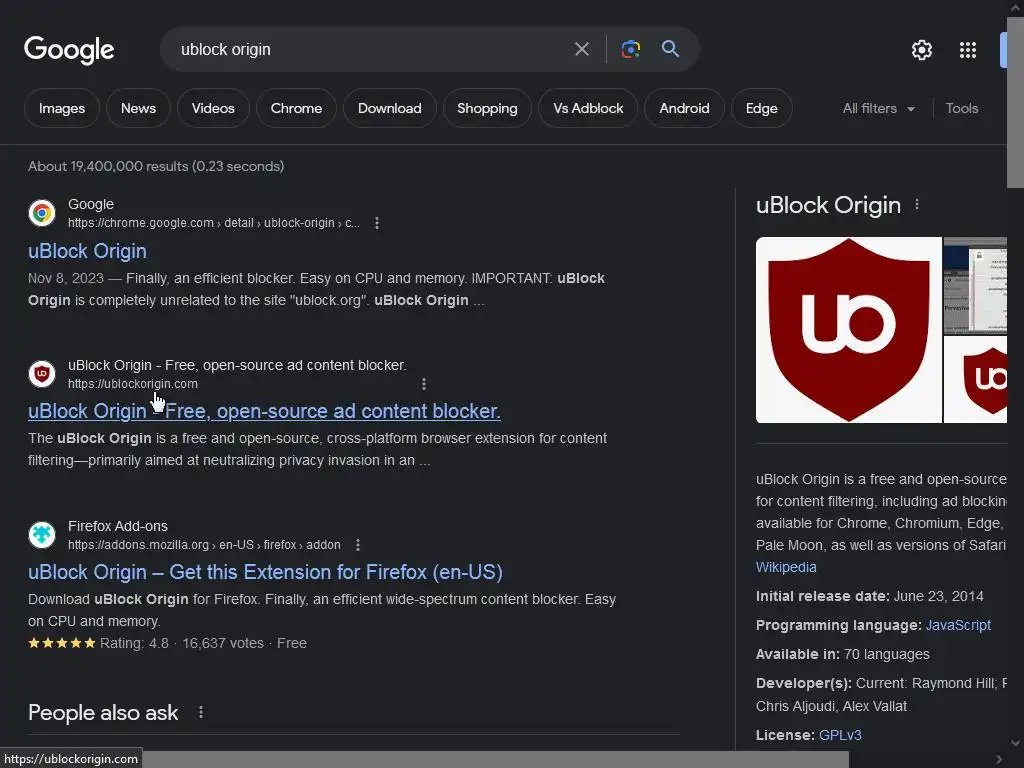Click the magnifier search icon

tap(670, 49)
